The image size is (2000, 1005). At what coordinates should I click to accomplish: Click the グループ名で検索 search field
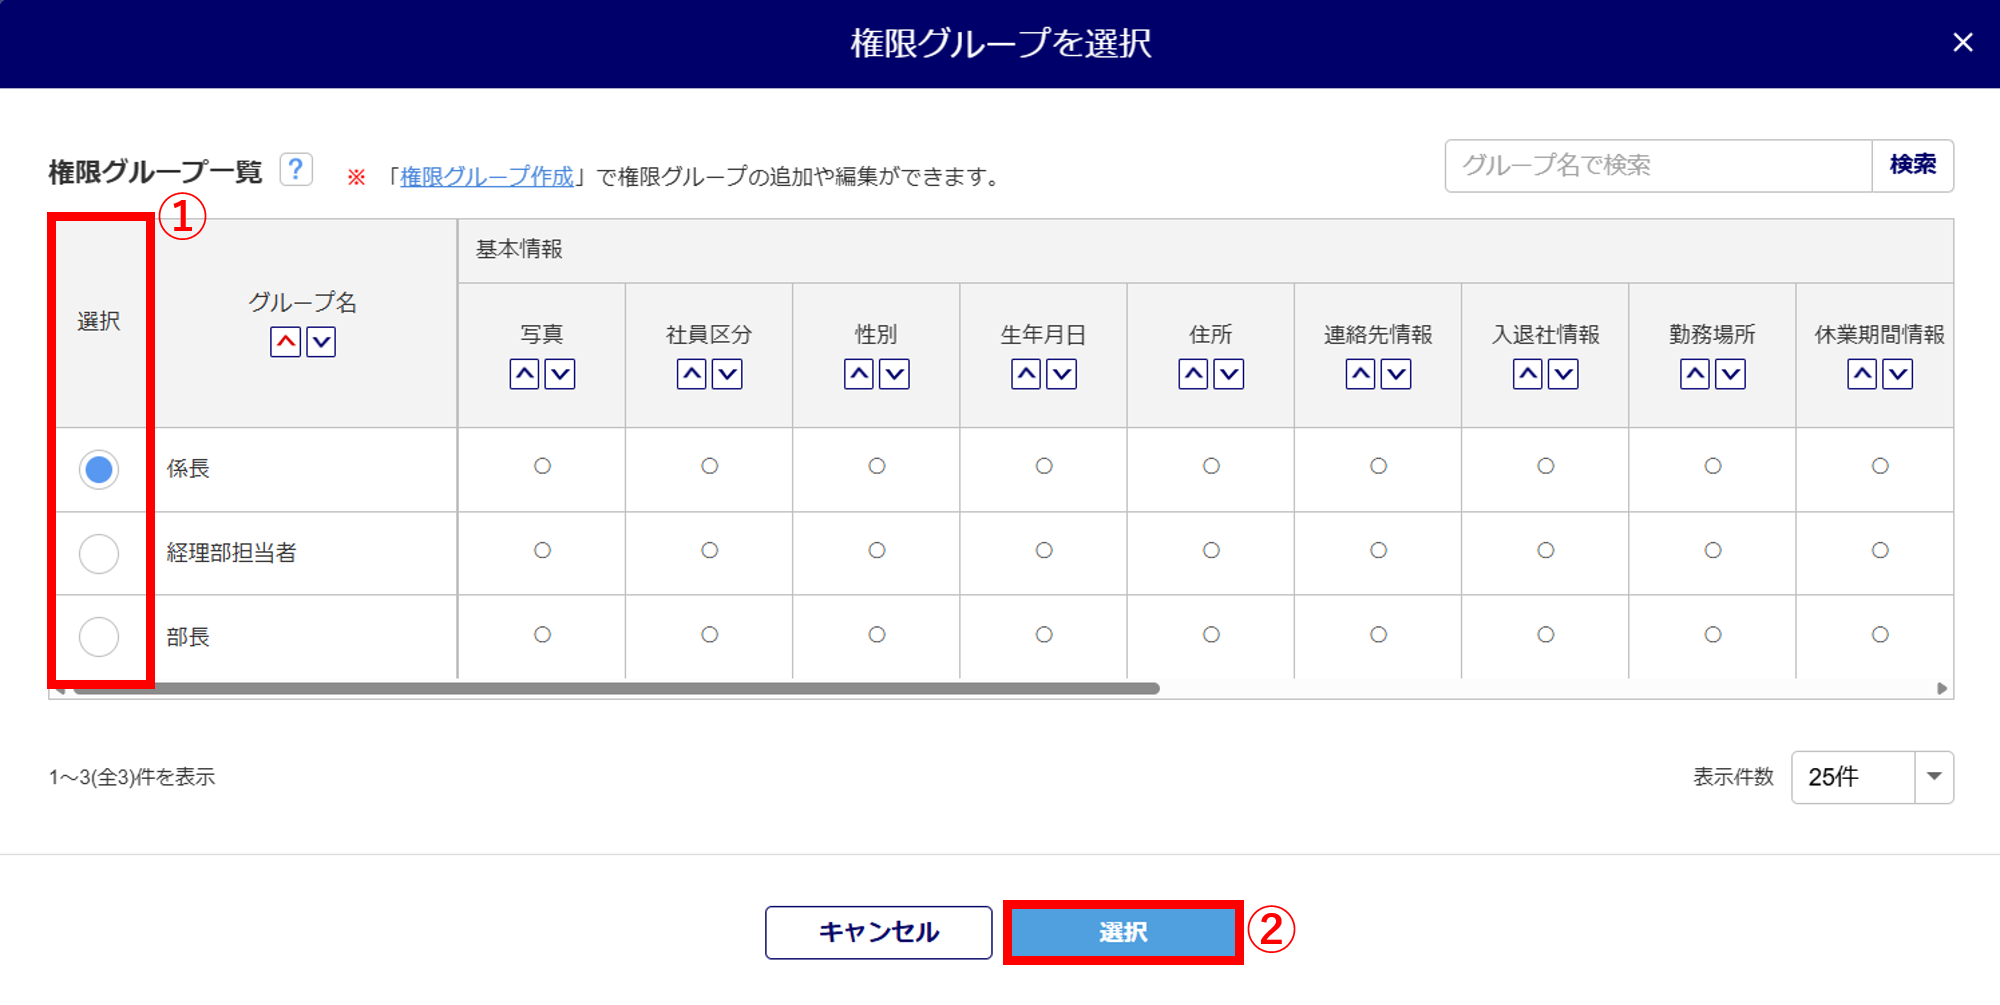[1657, 165]
